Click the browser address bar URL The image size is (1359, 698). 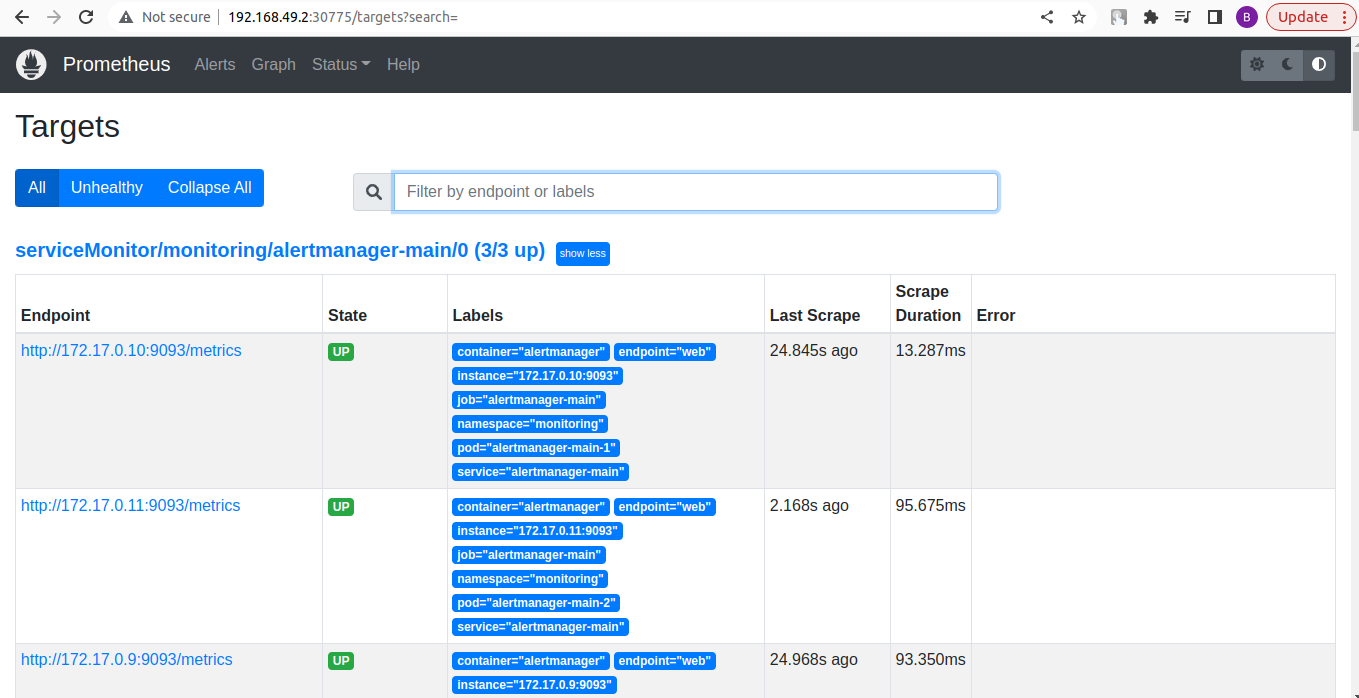point(343,17)
